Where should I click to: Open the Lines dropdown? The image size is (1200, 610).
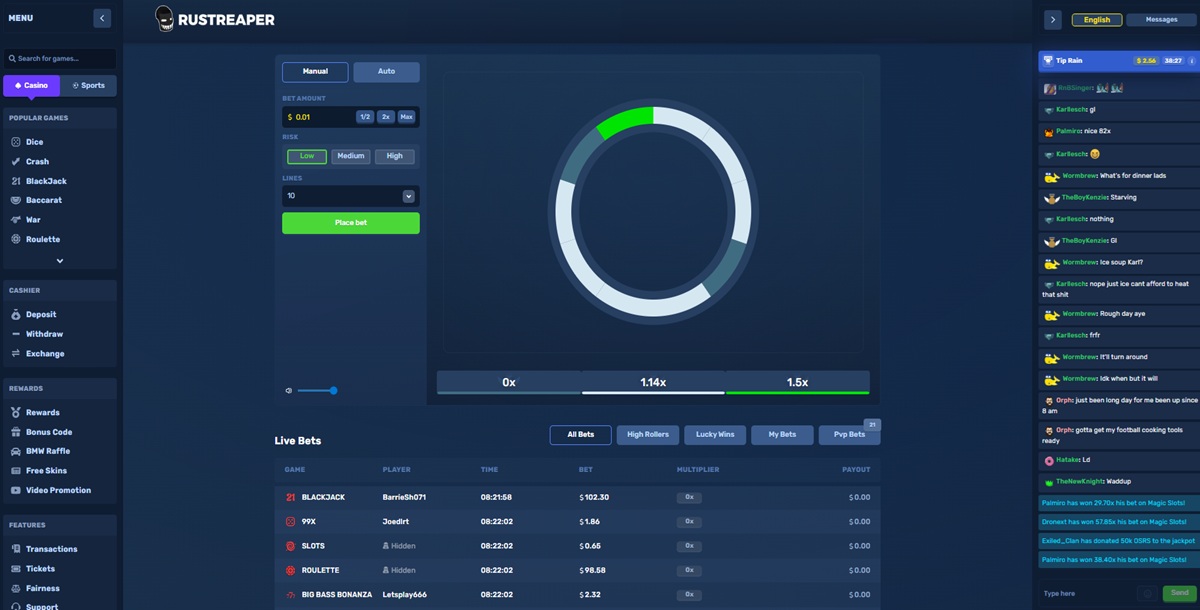click(x=408, y=196)
